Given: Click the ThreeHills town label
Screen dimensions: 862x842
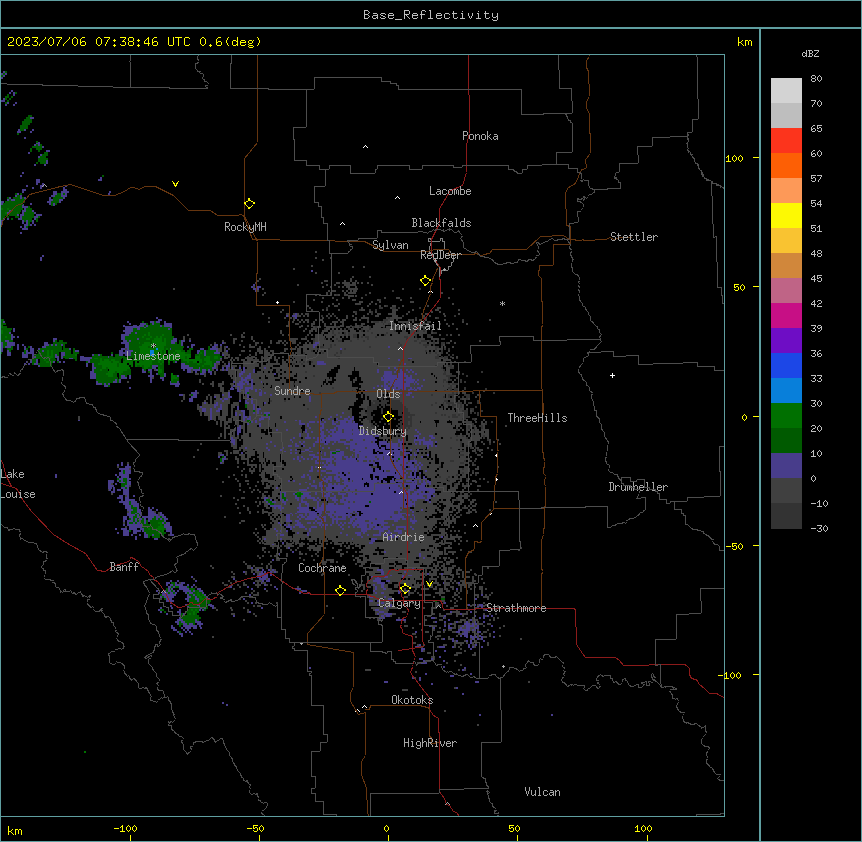Looking at the screenshot, I should coord(538,418).
